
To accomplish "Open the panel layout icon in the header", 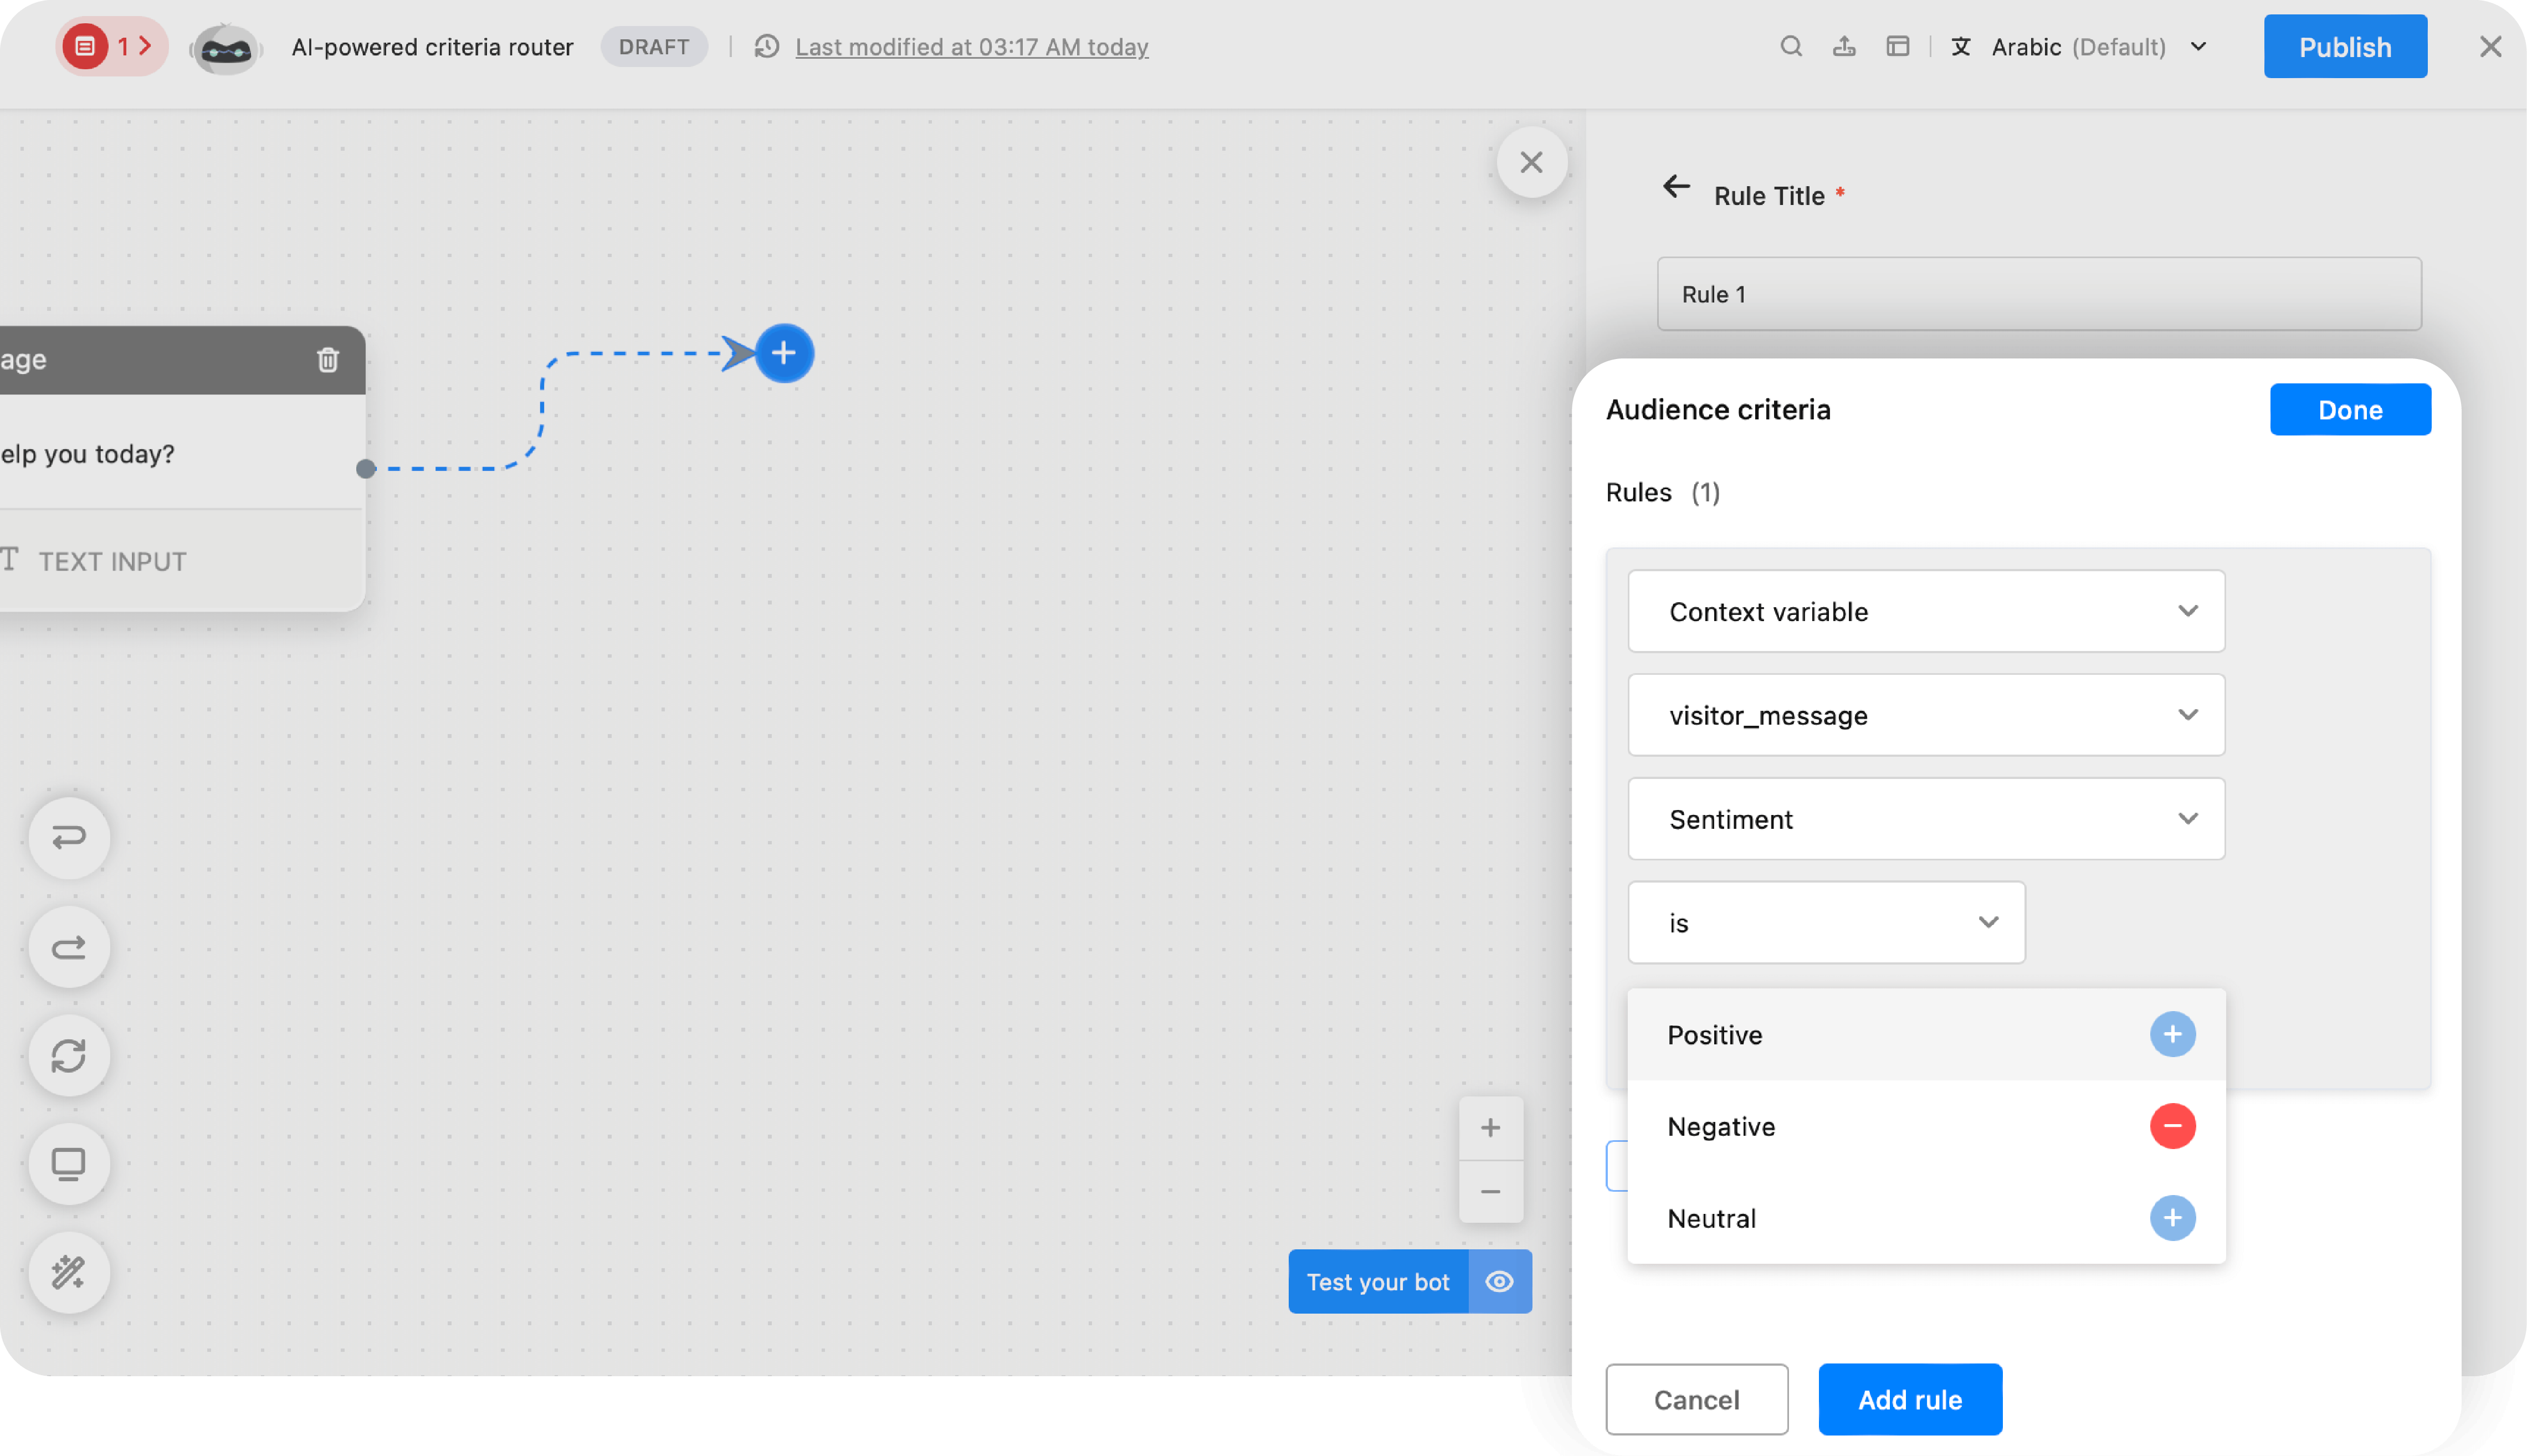I will pos(1897,46).
